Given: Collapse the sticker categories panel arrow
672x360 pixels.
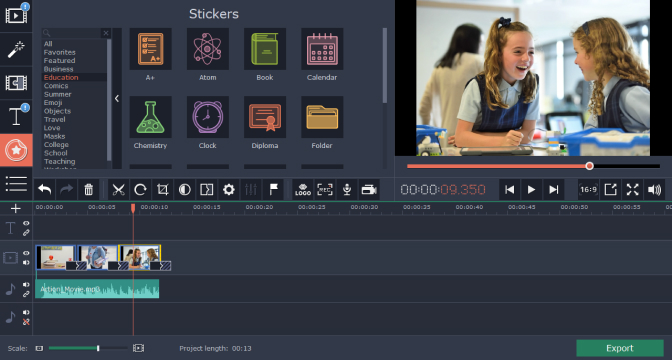Looking at the screenshot, I should [x=117, y=99].
